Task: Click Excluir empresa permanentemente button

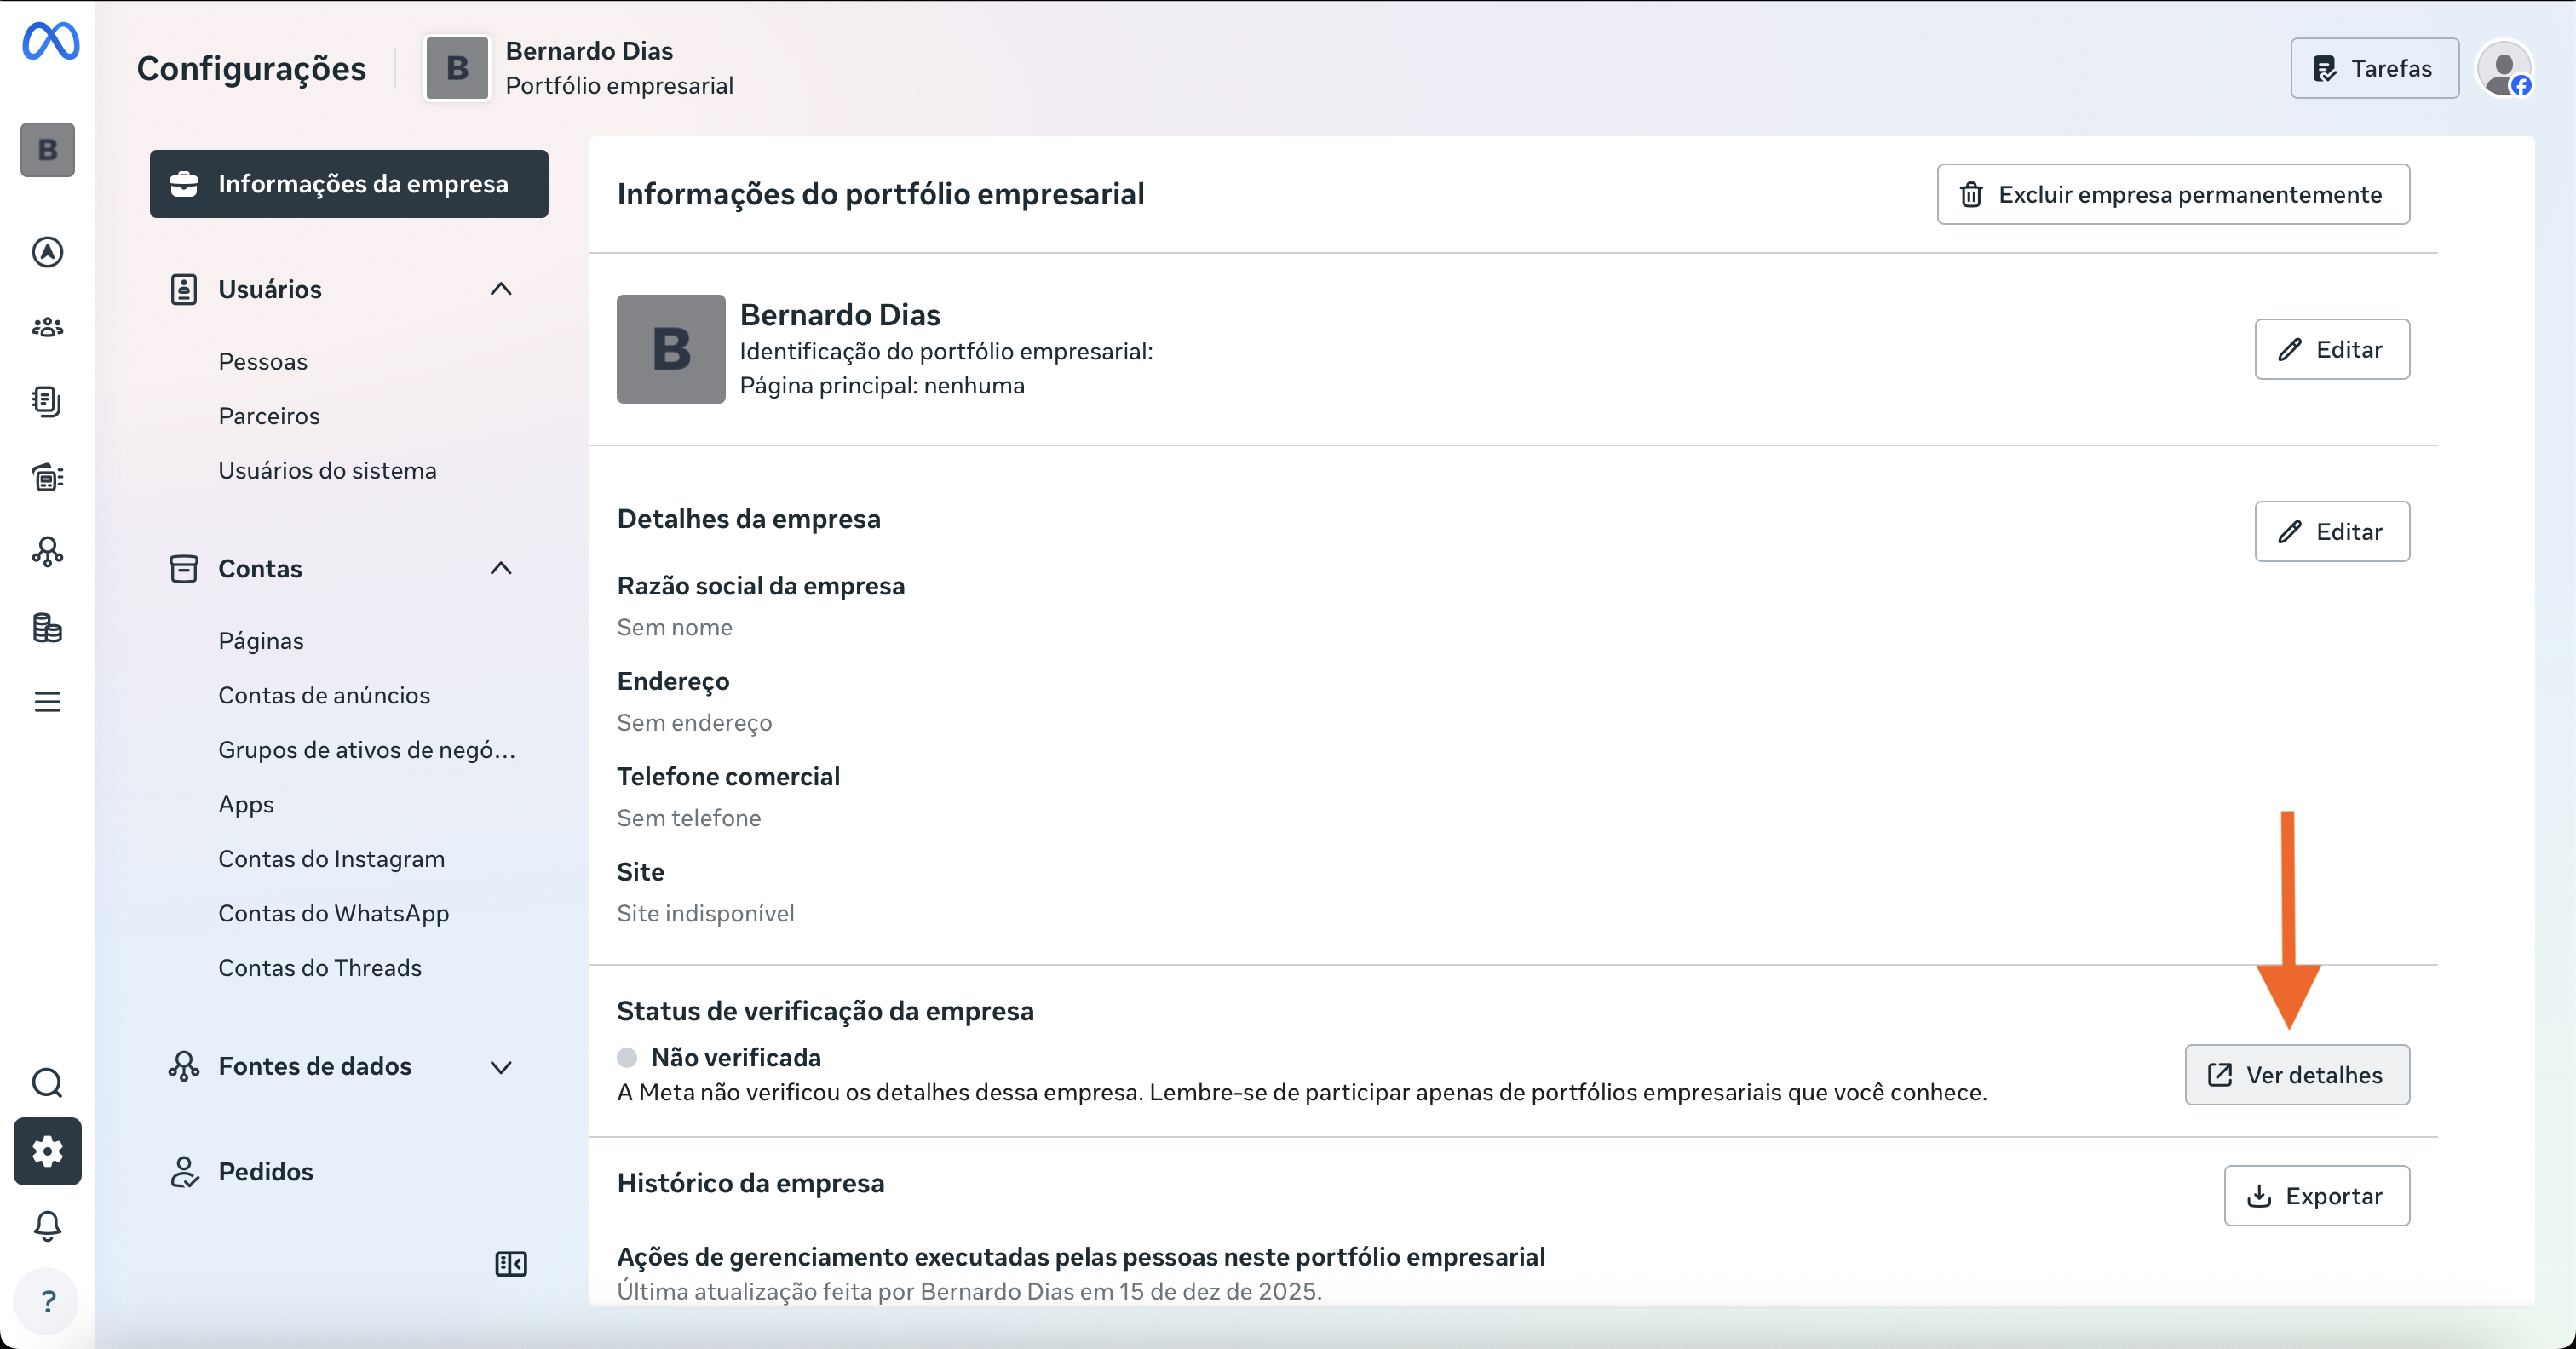Action: coord(2172,194)
